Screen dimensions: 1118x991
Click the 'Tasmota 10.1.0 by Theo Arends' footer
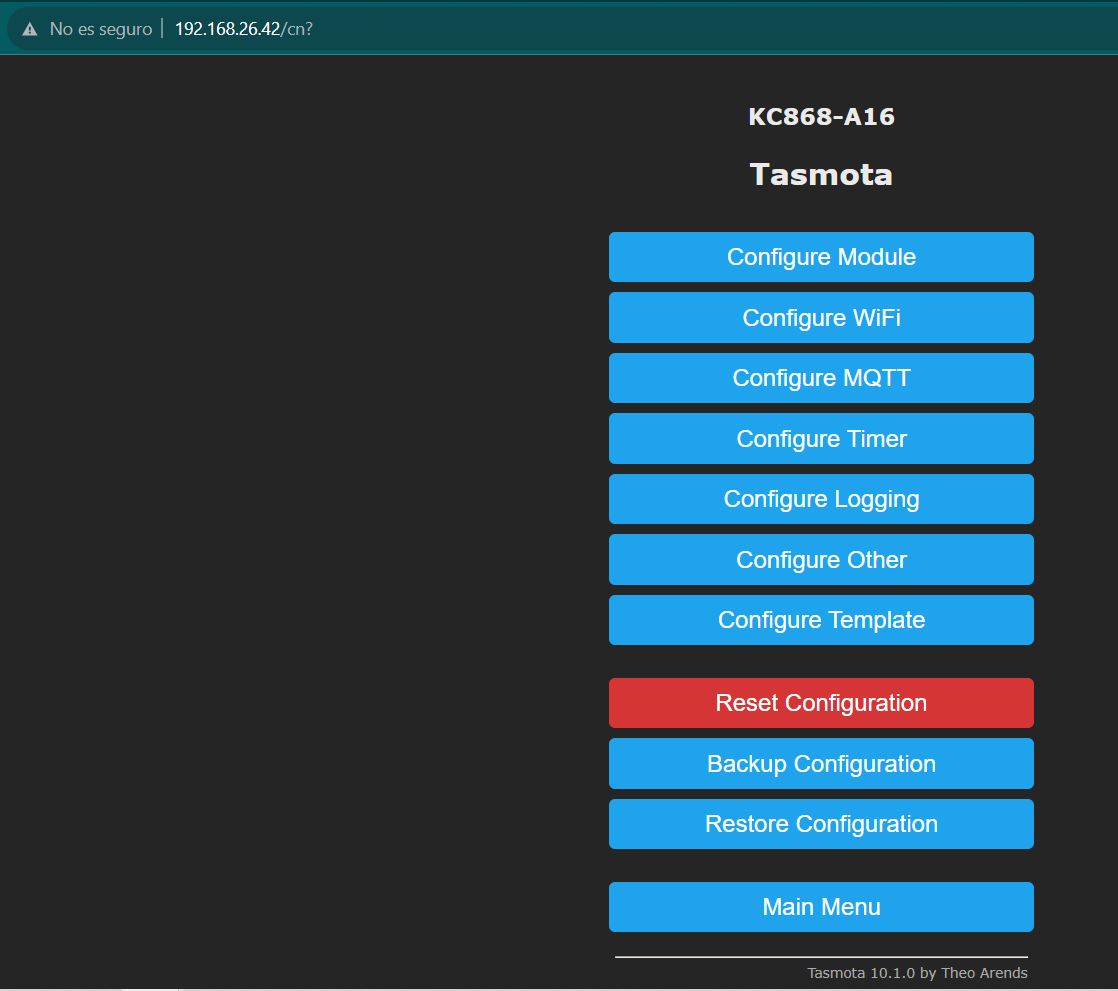[x=917, y=973]
